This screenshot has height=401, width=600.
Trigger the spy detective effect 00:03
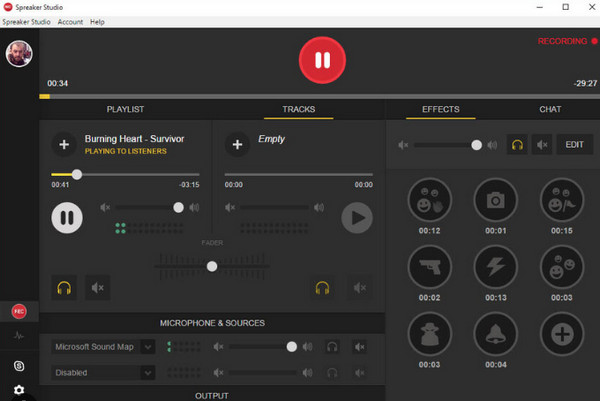point(429,334)
